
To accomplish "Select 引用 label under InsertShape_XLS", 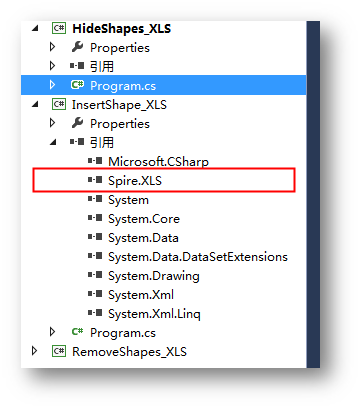I will tap(102, 142).
